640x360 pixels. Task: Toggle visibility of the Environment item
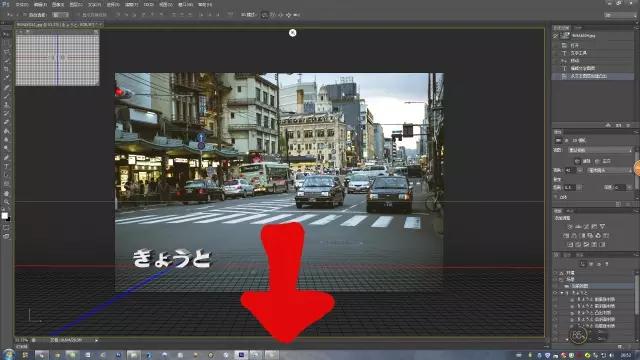pyautogui.click(x=555, y=273)
